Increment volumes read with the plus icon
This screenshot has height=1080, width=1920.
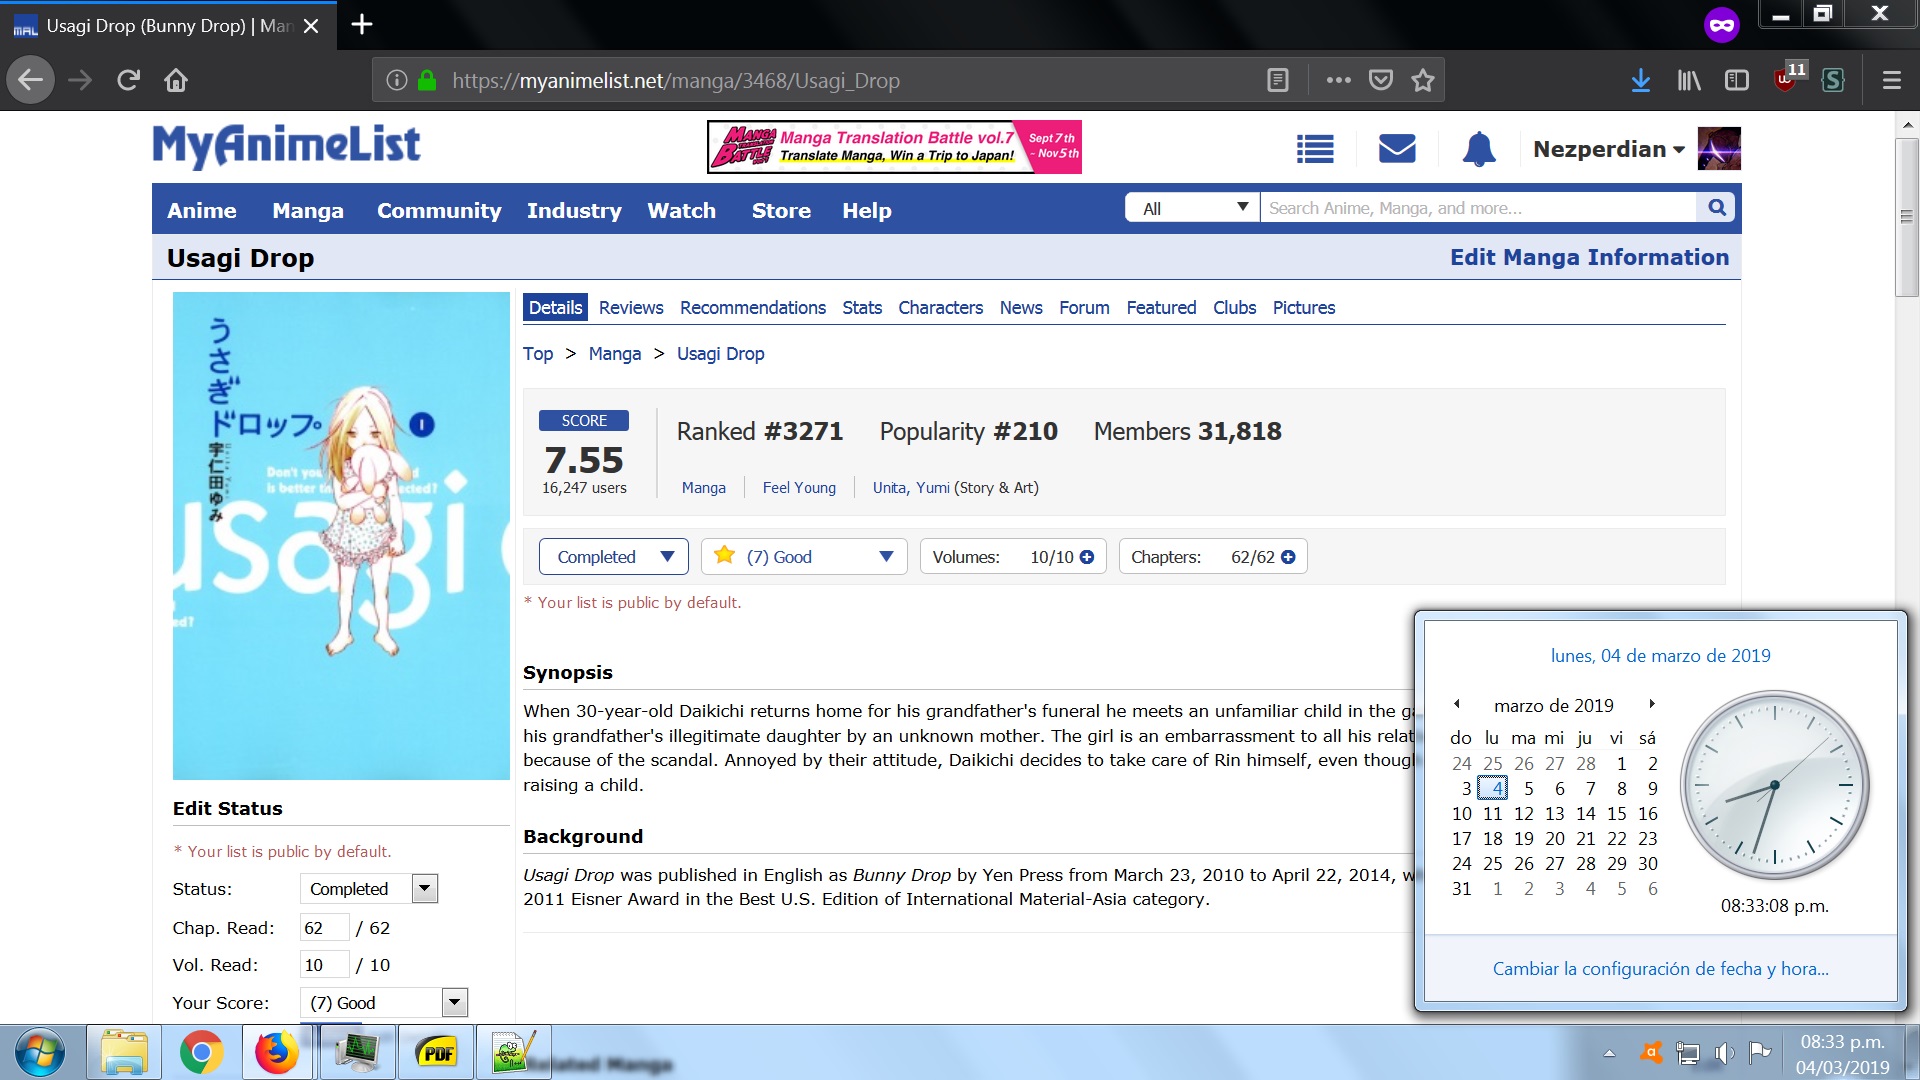tap(1087, 557)
